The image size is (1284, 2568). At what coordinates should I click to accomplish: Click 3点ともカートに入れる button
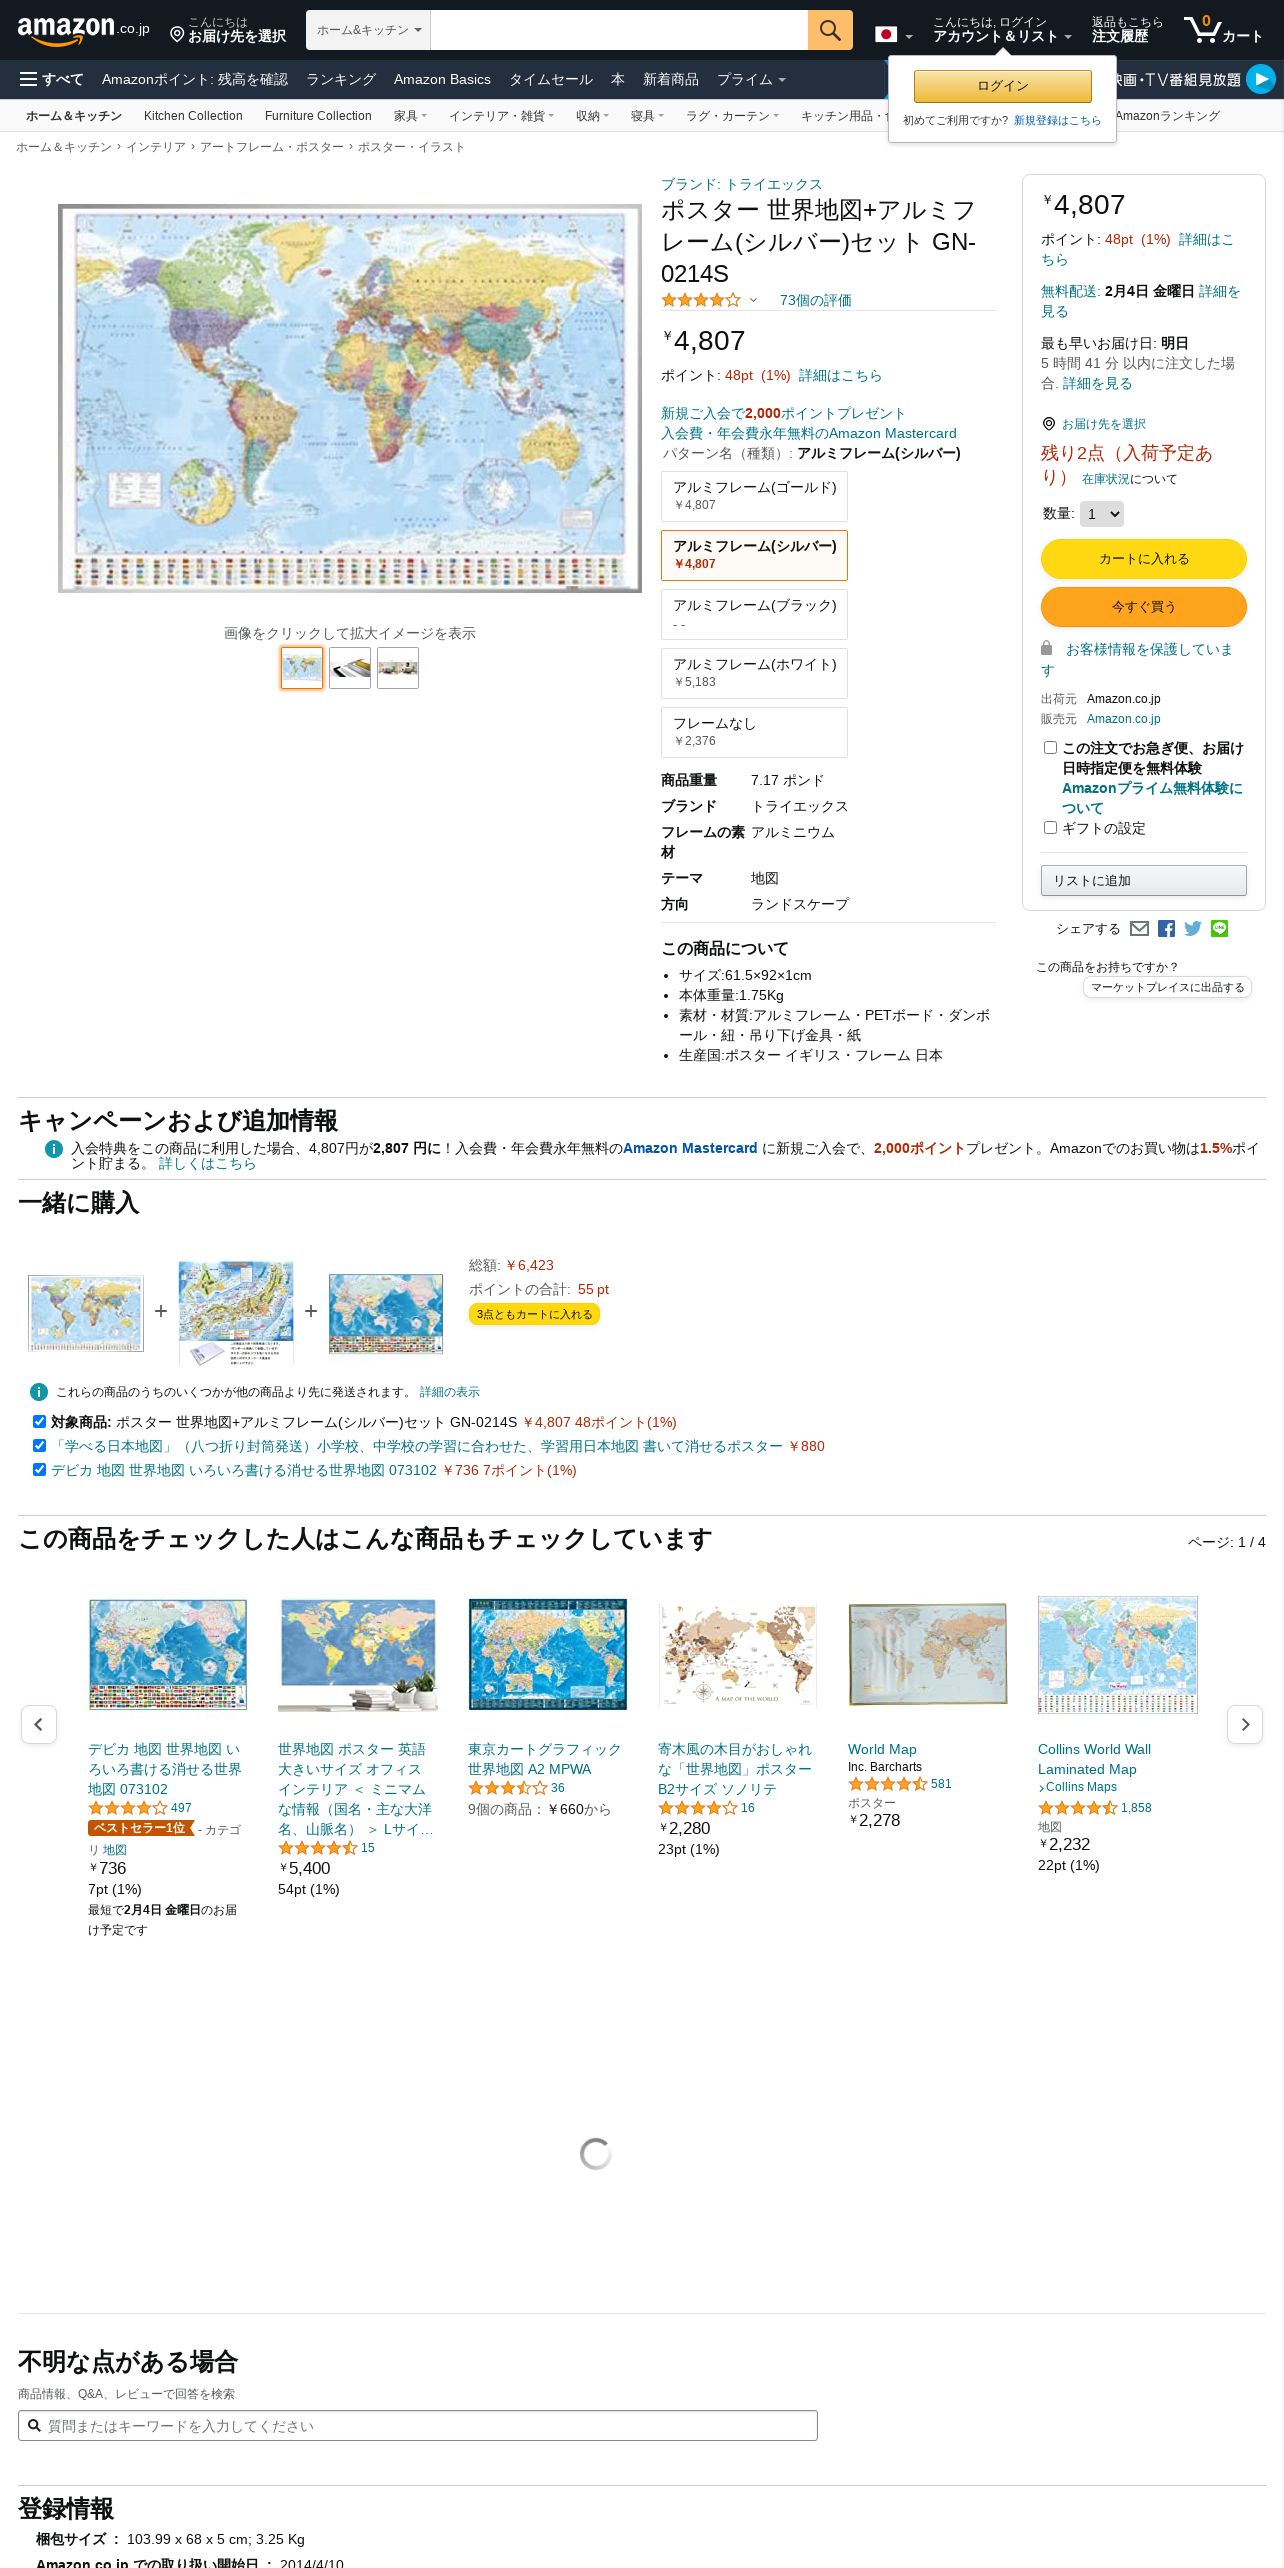pos(534,1314)
